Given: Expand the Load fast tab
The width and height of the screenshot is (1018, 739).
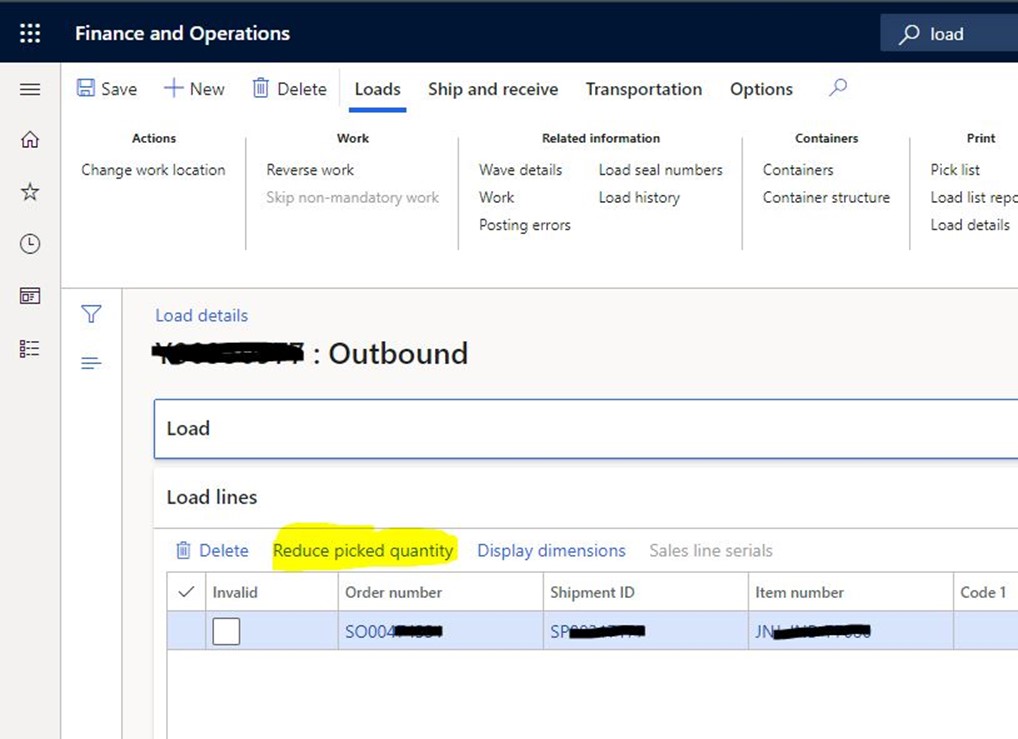Looking at the screenshot, I should 586,429.
